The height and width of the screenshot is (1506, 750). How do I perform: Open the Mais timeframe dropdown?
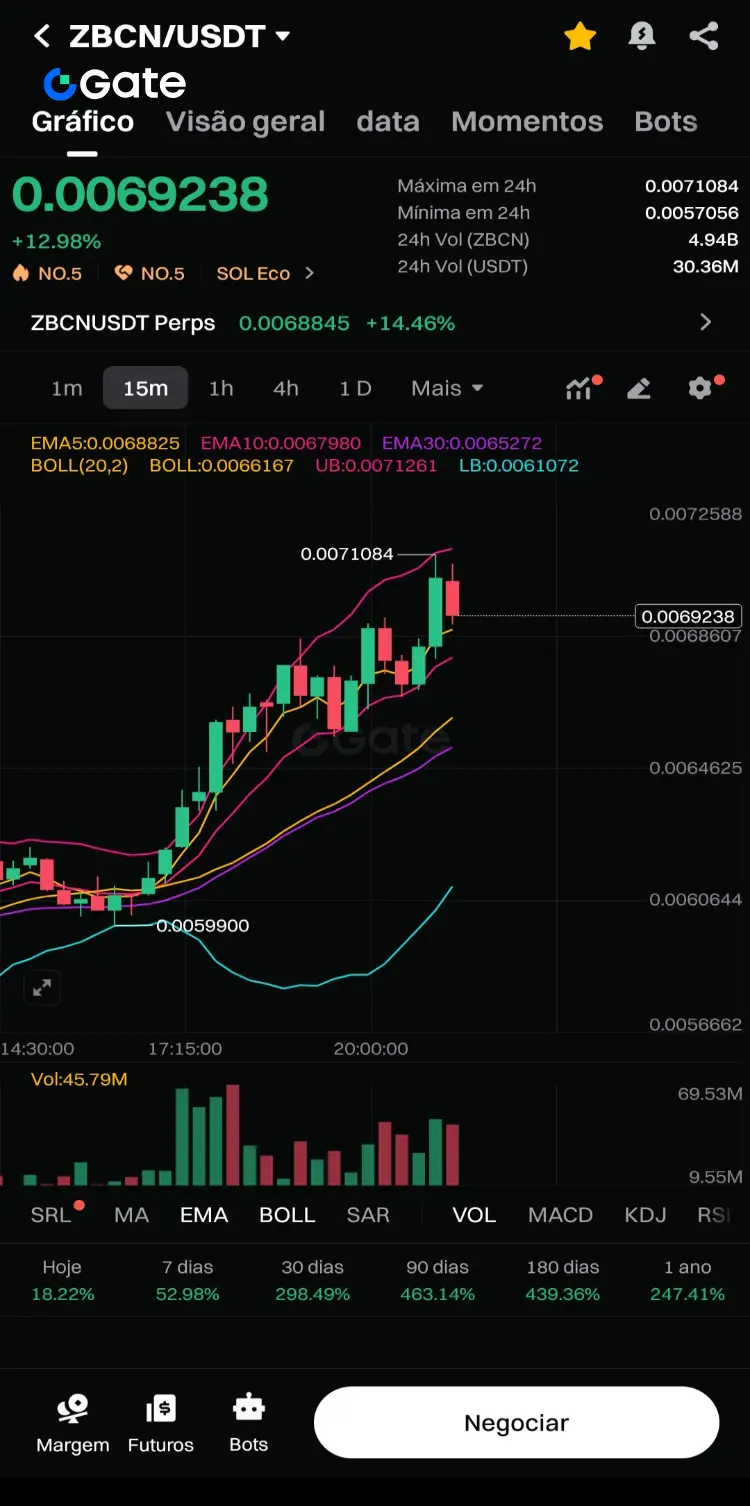click(x=447, y=388)
